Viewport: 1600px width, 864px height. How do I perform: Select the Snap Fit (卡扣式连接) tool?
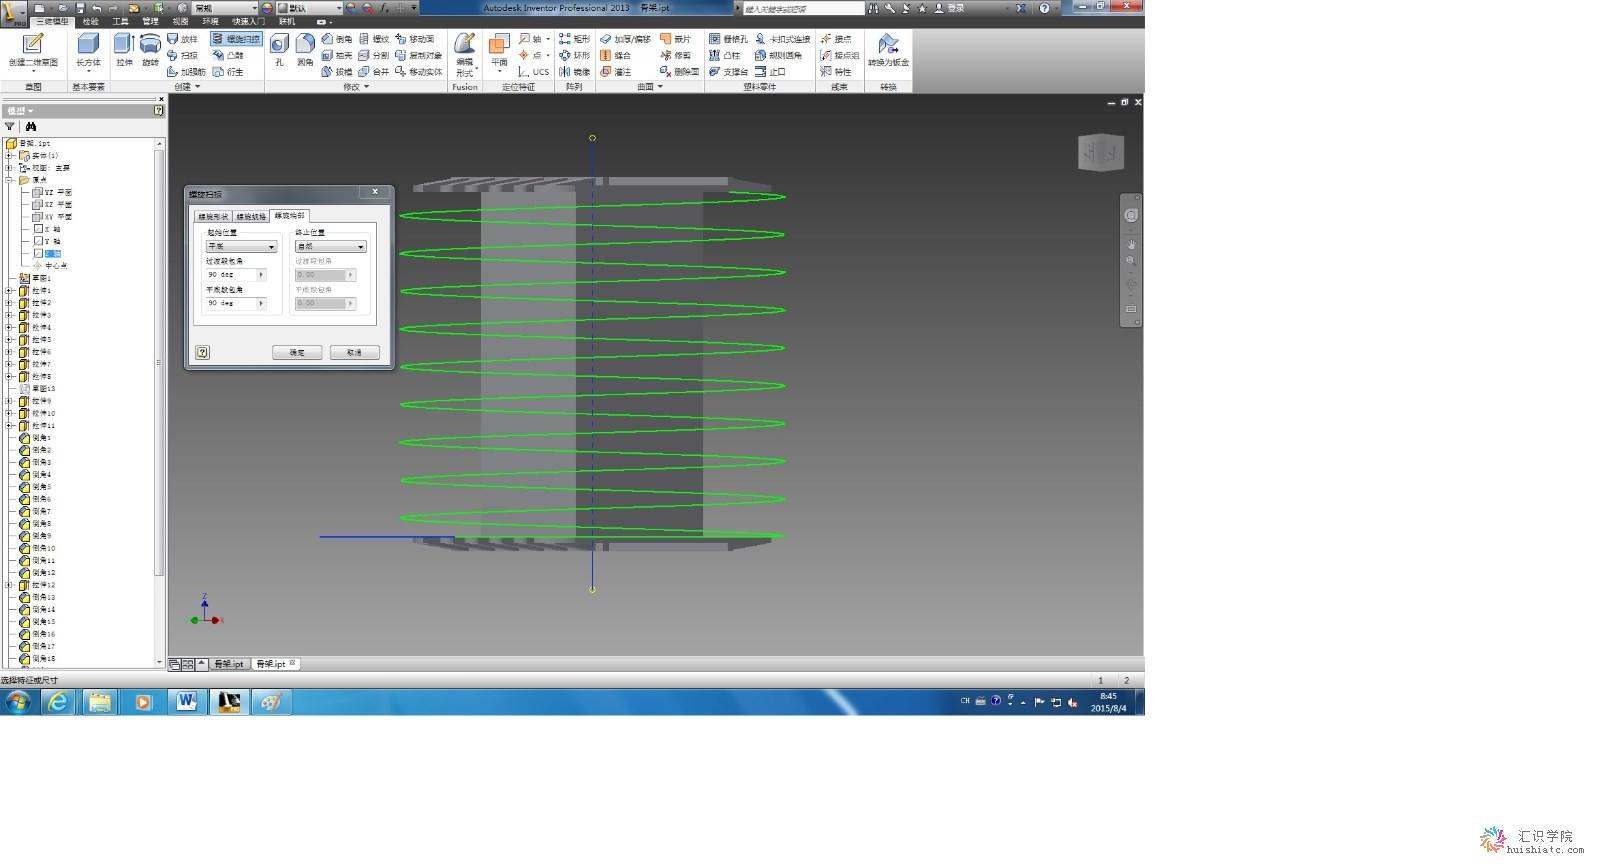pos(783,39)
